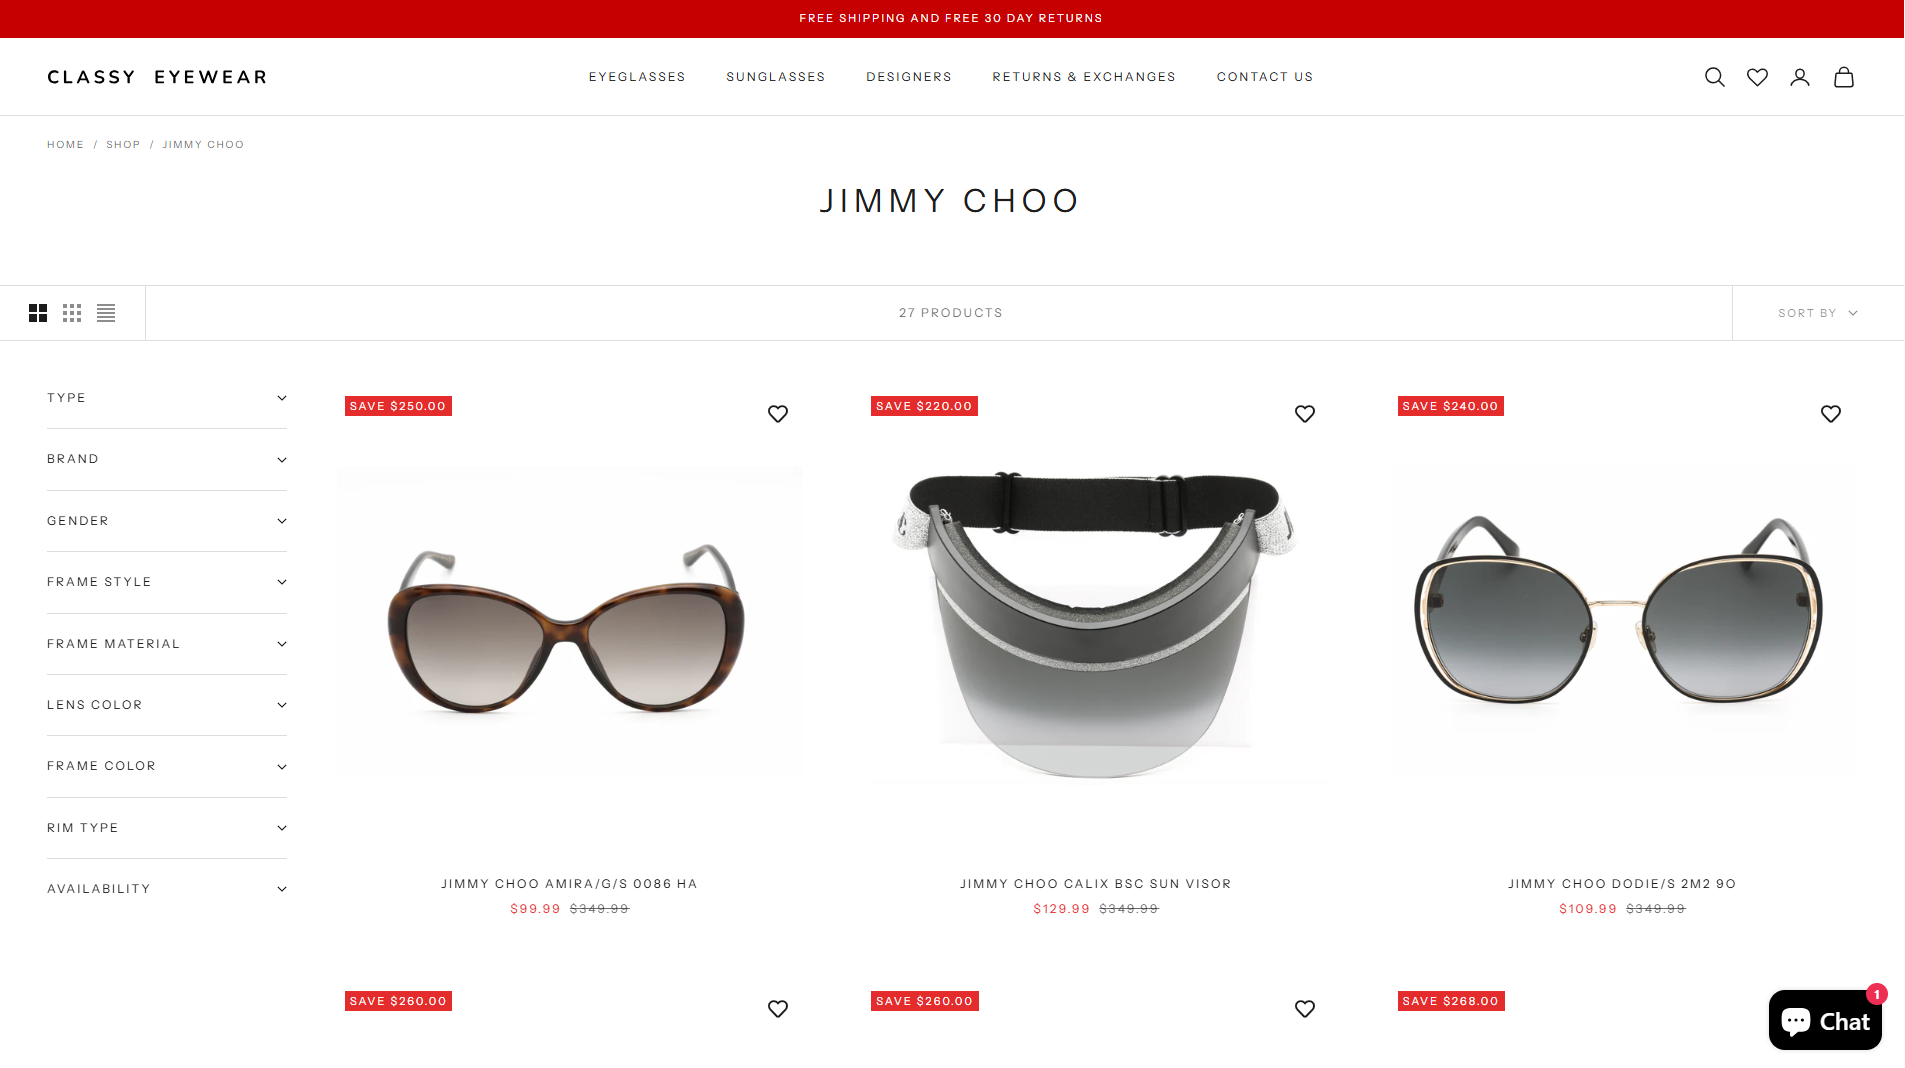Go to Shop breadcrumb link
1905x1068 pixels.
click(x=123, y=145)
